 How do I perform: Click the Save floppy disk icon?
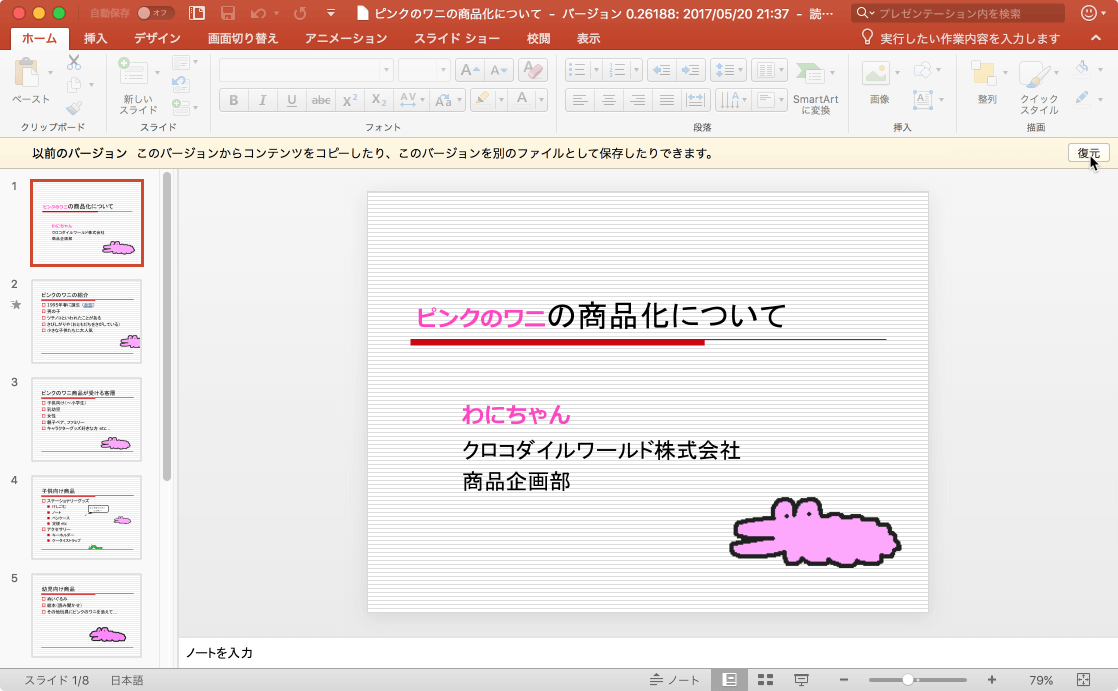(227, 14)
